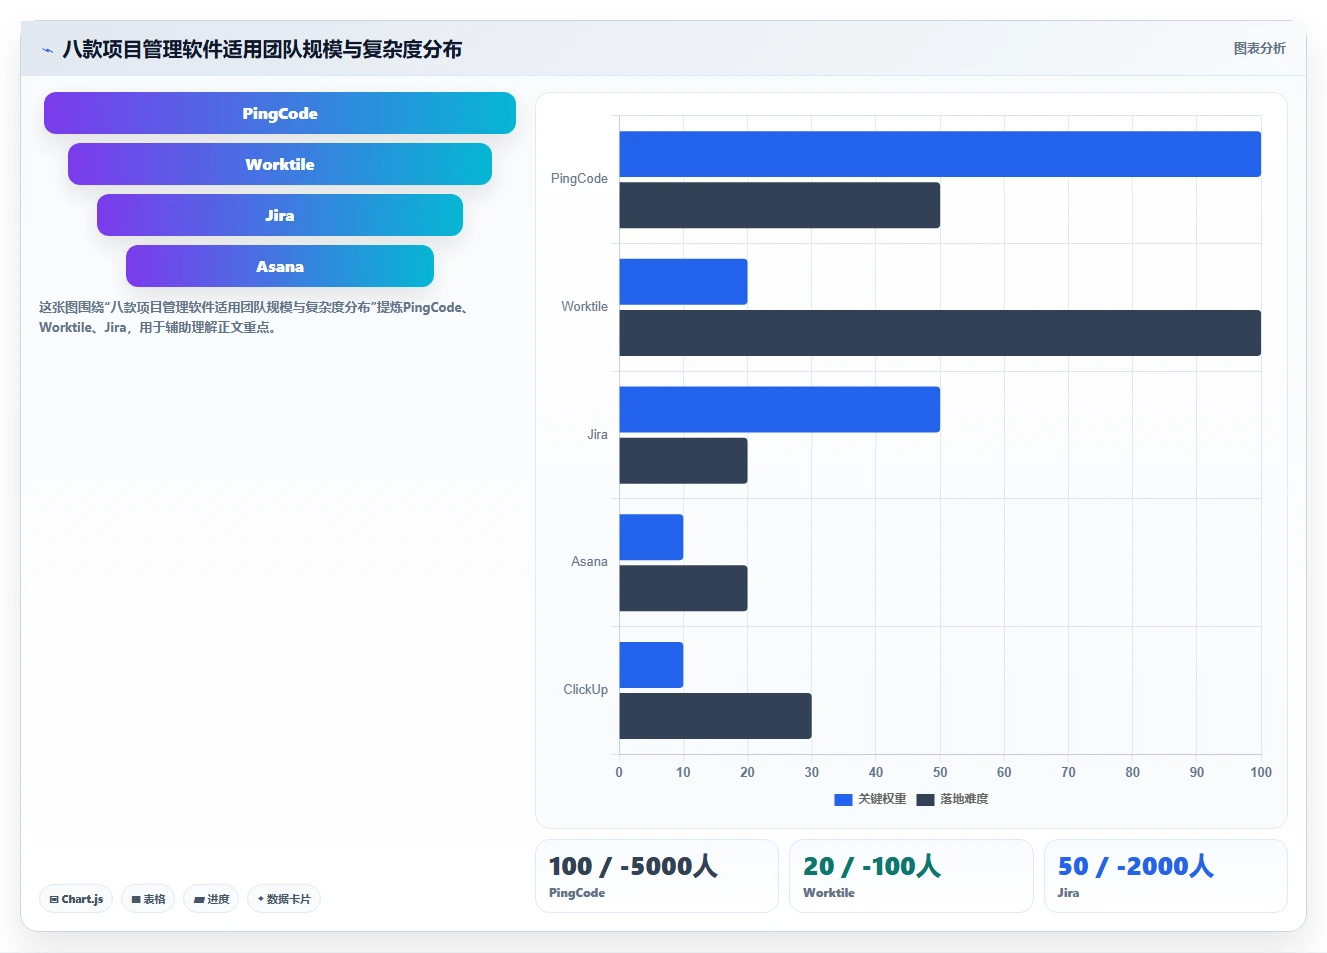The width and height of the screenshot is (1327, 953).
Task: Click the Asana y-axis label
Action: click(x=589, y=562)
